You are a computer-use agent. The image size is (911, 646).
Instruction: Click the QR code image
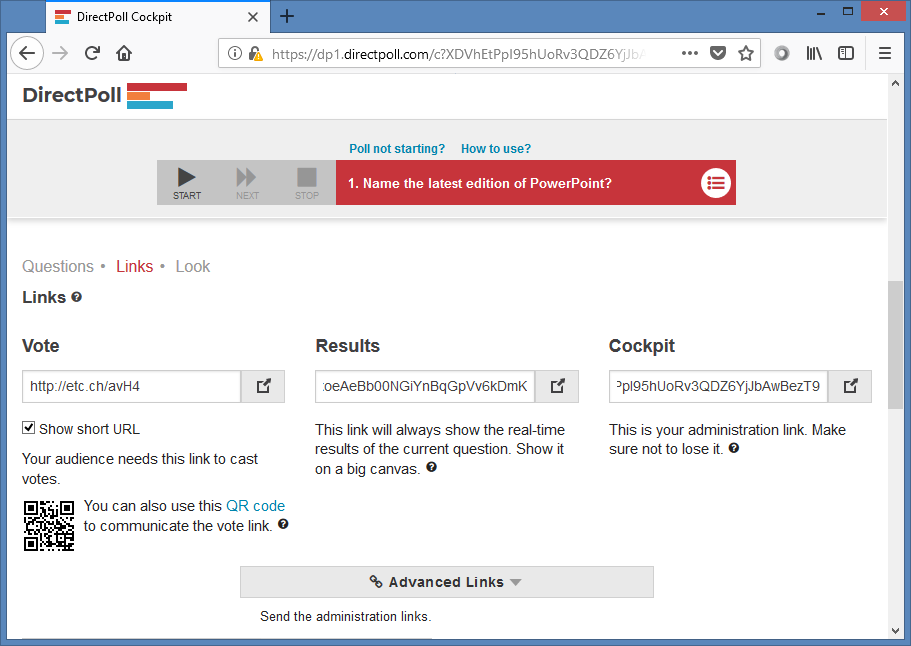[x=49, y=526]
